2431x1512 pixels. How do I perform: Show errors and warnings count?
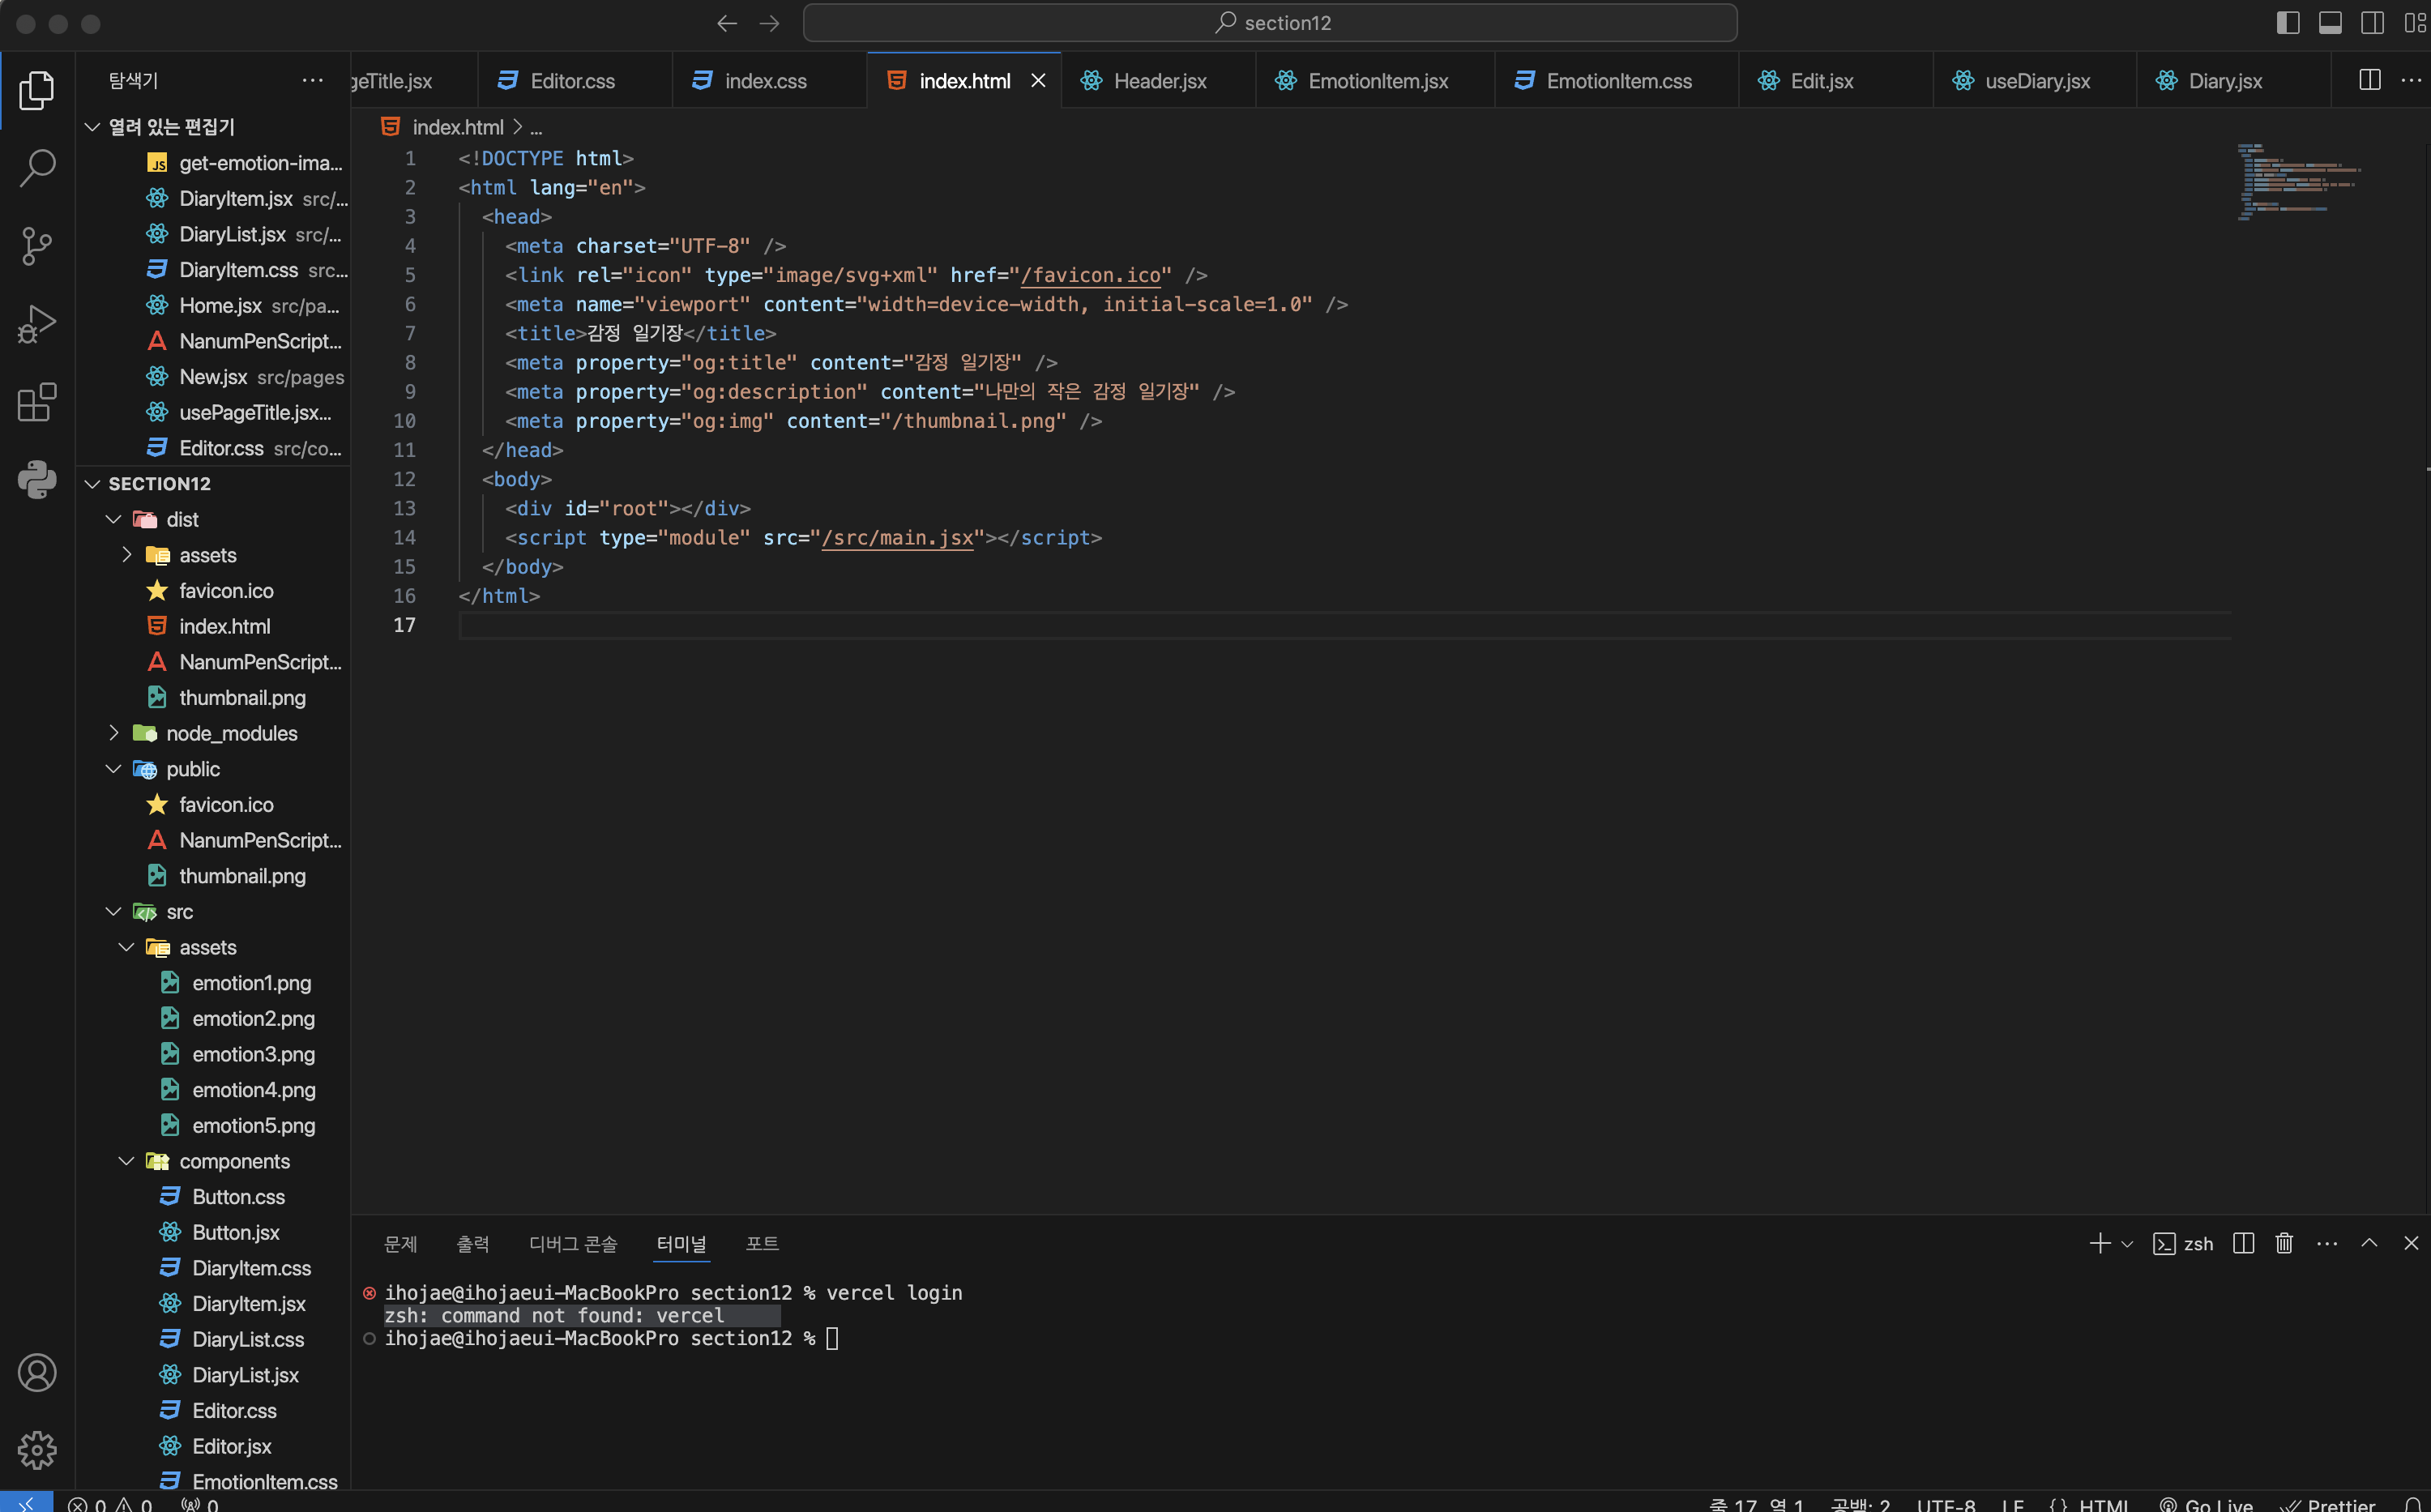point(110,1502)
